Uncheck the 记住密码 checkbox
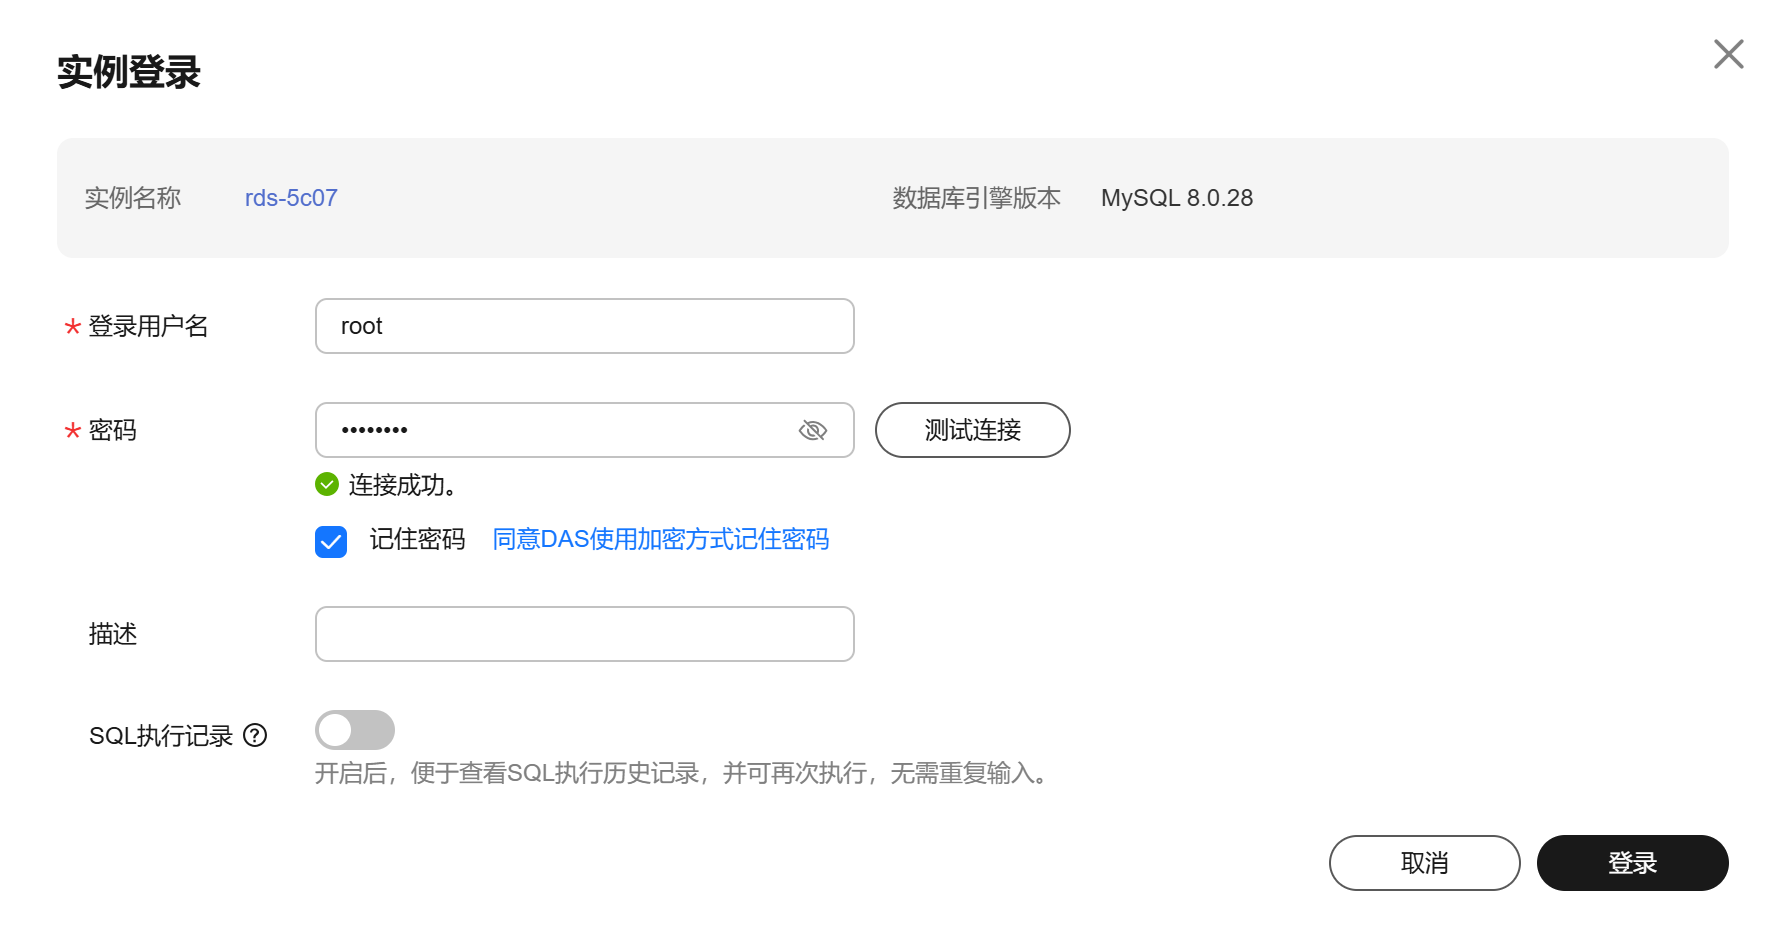Image resolution: width=1782 pixels, height=944 pixels. [331, 541]
